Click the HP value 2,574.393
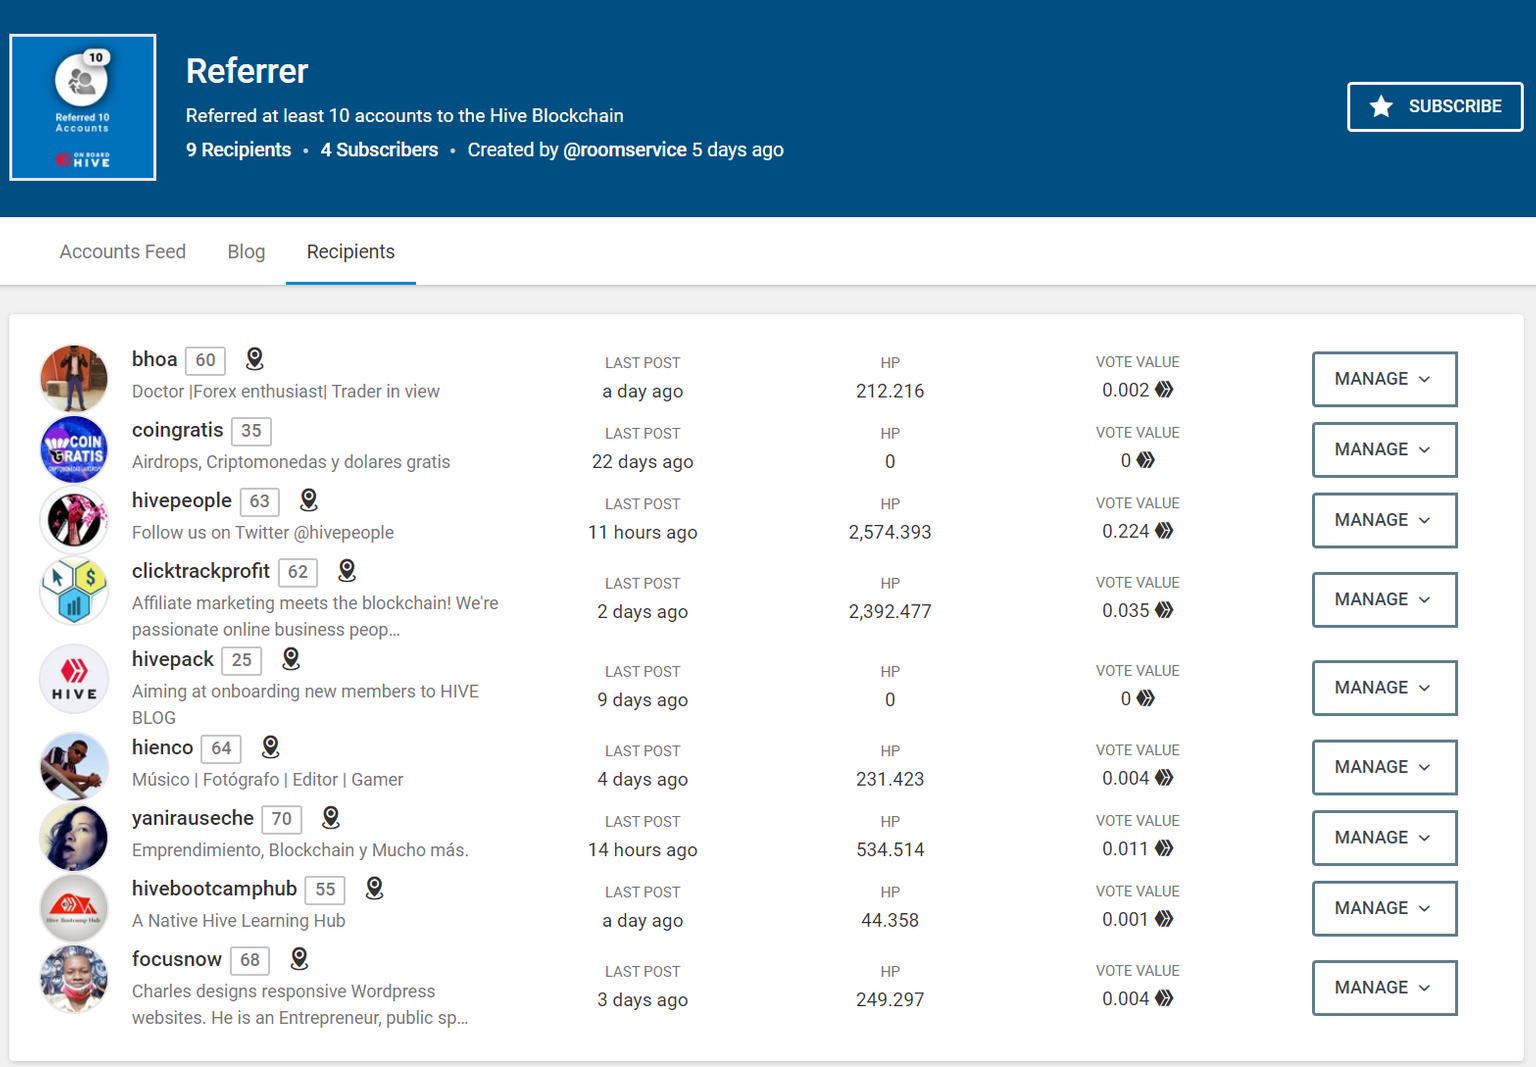Screen dimensions: 1536x1067 coord(890,532)
